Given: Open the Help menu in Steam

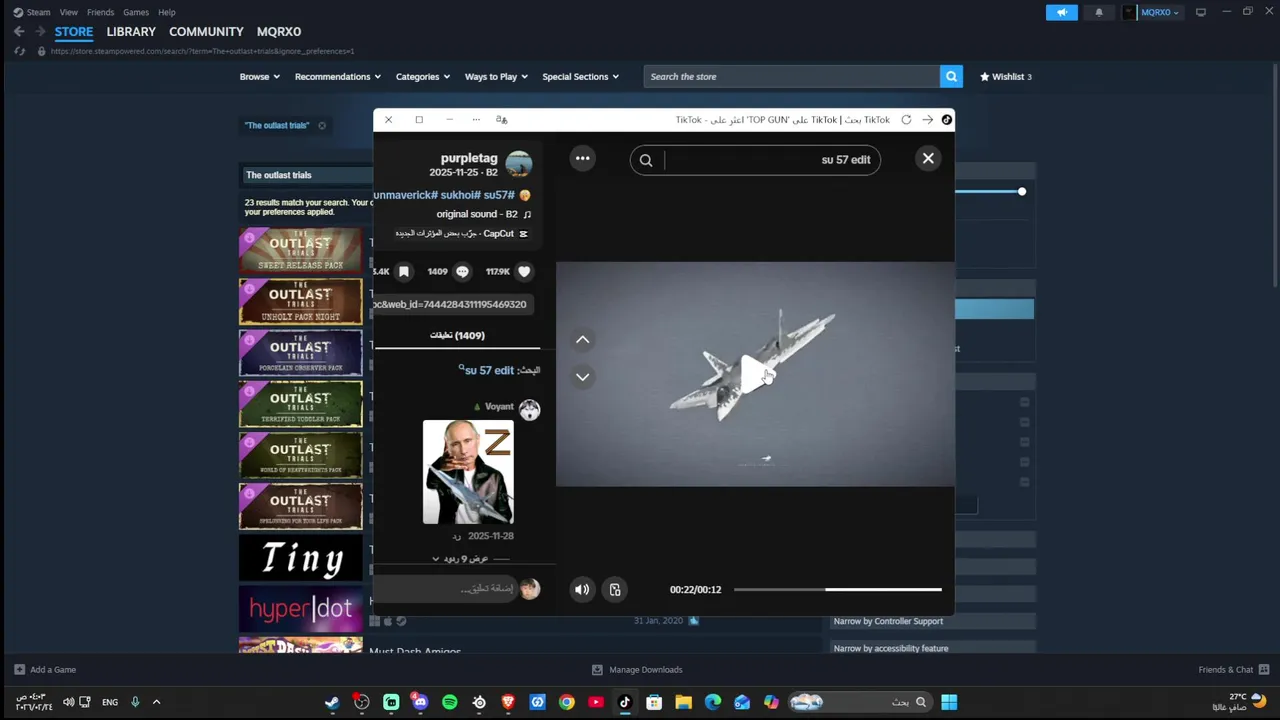Looking at the screenshot, I should point(167,12).
